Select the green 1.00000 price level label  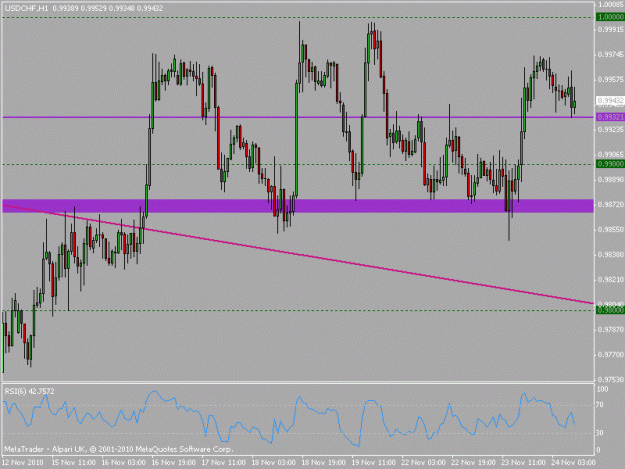610,17
